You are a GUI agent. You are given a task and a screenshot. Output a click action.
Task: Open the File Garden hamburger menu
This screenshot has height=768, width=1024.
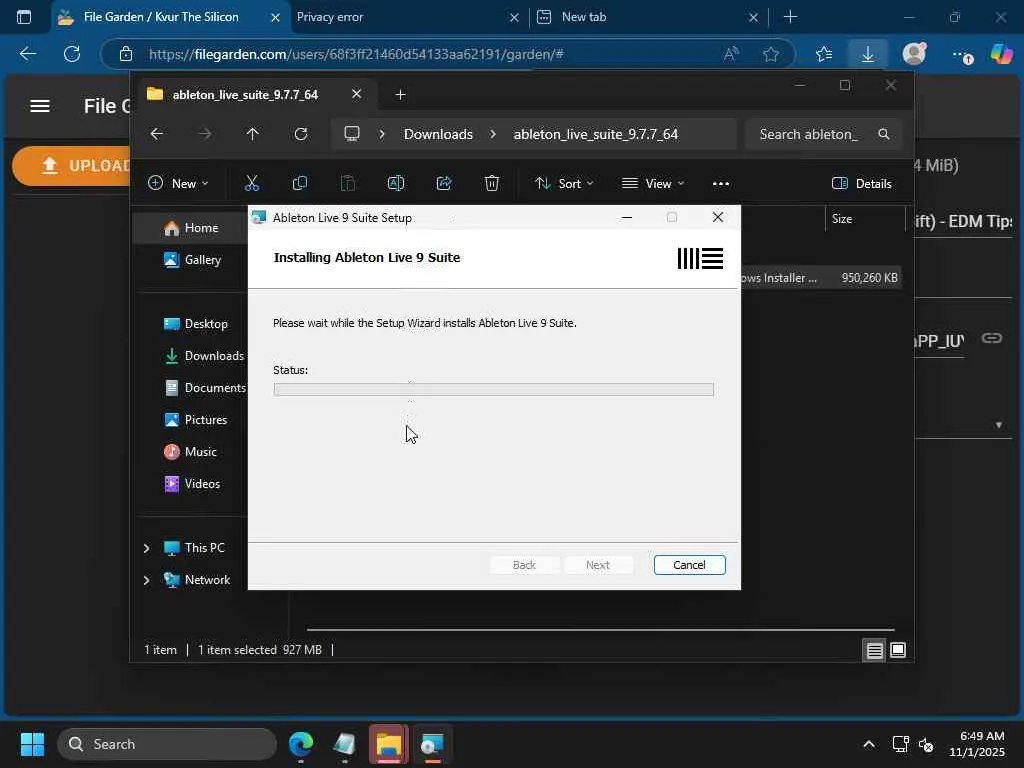[x=40, y=106]
